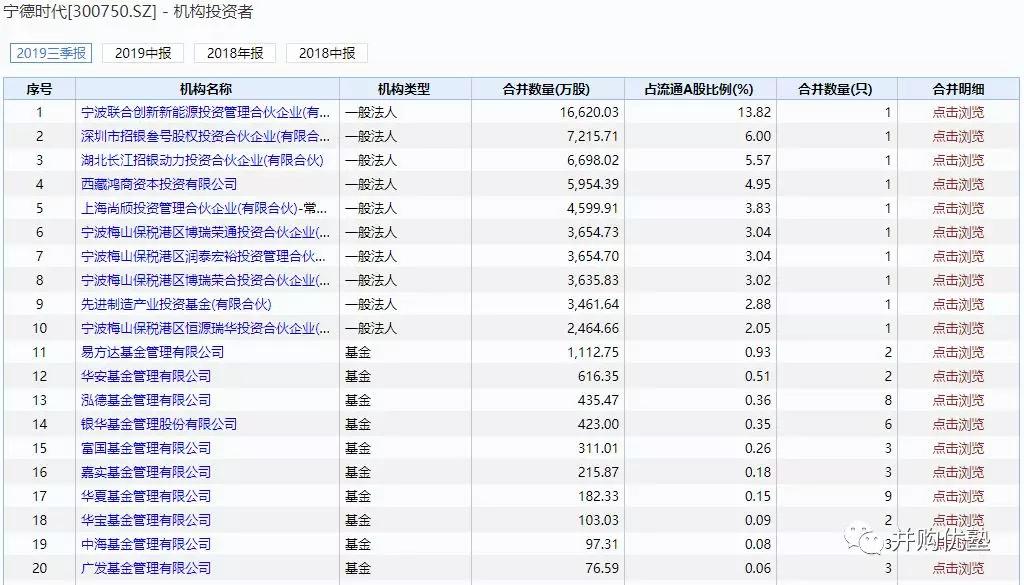Click 点击浏览 for 西藏鸿商资本 row
Screen dimensions: 1024x585
(x=957, y=184)
